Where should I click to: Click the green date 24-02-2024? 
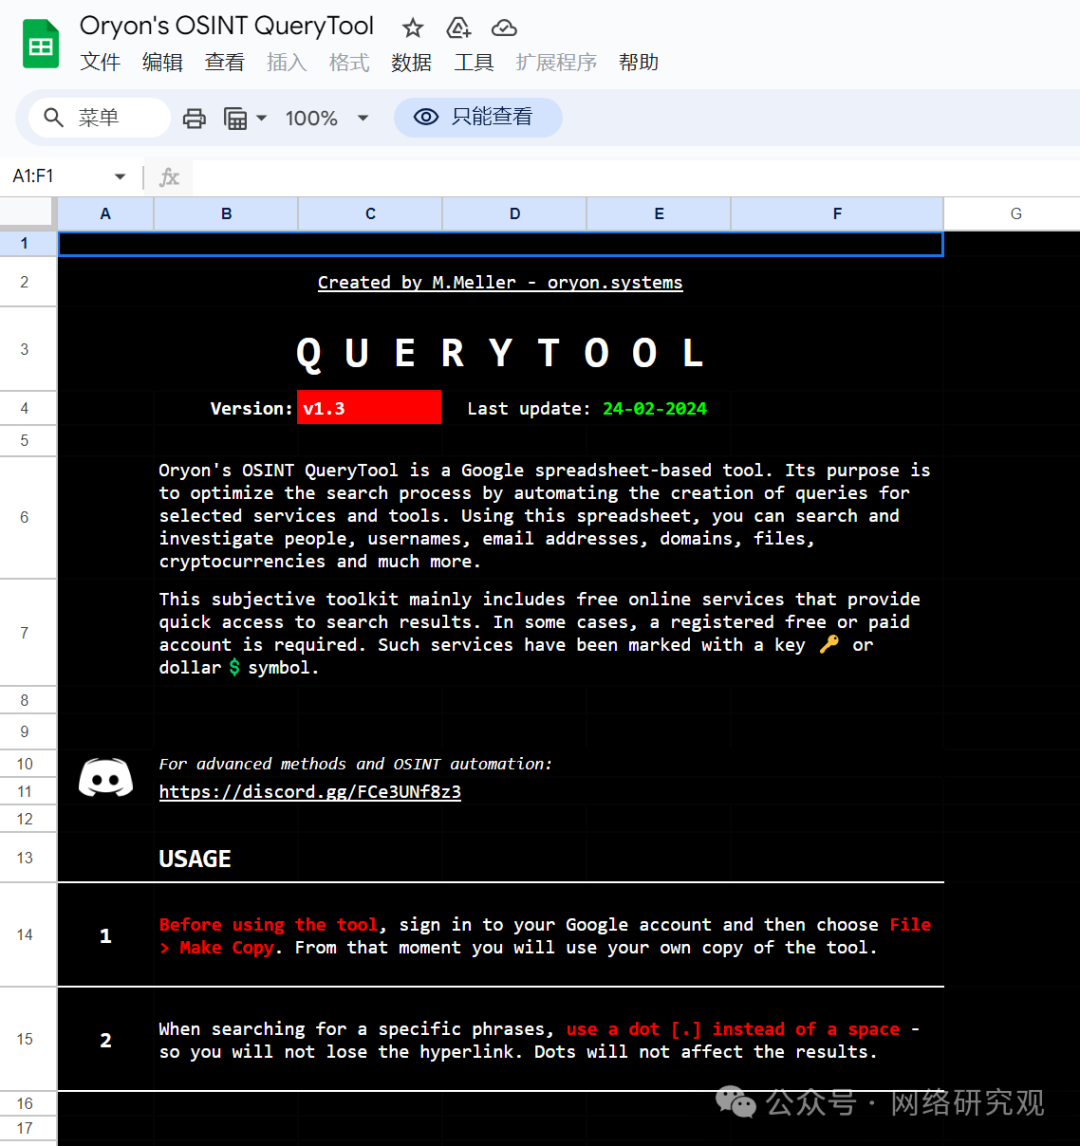[x=655, y=409]
